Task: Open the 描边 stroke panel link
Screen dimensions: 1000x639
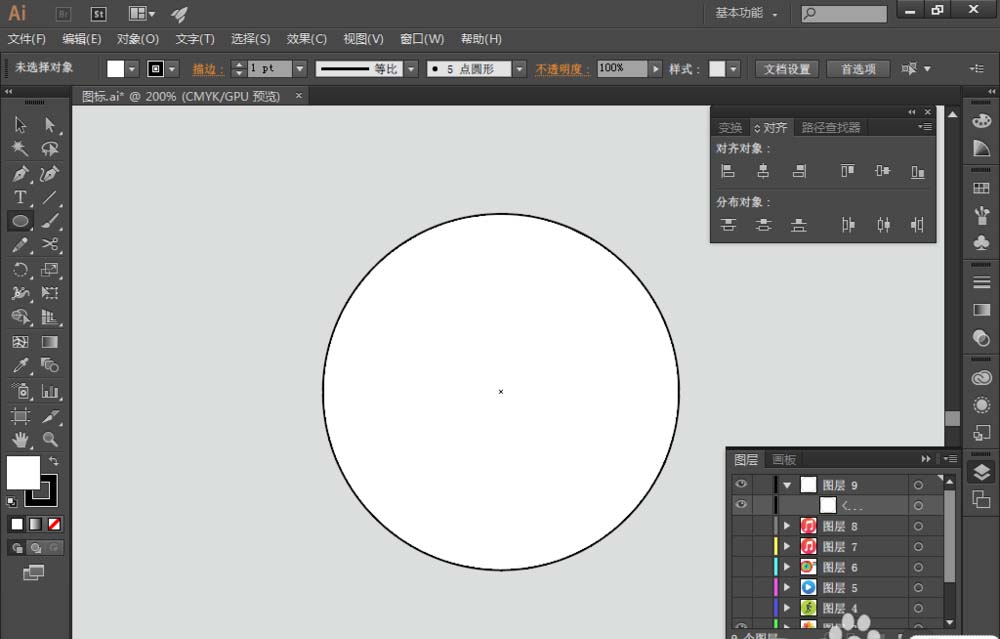Action: click(x=208, y=69)
